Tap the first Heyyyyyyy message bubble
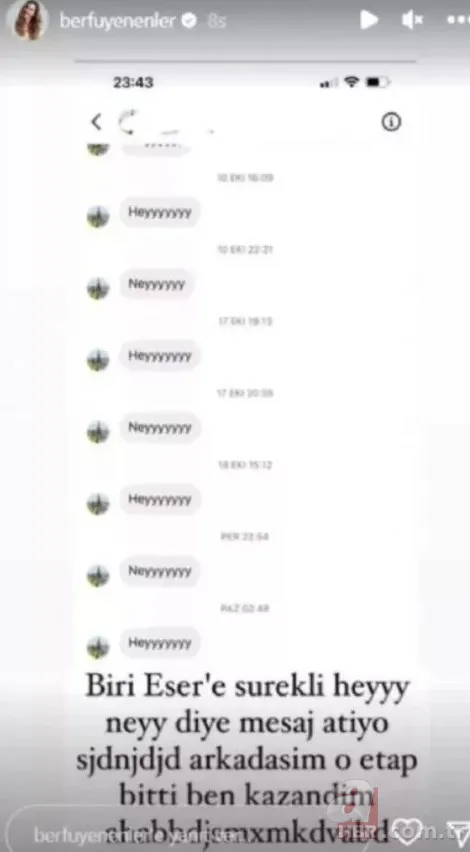This screenshot has width=470, height=852. 160,212
